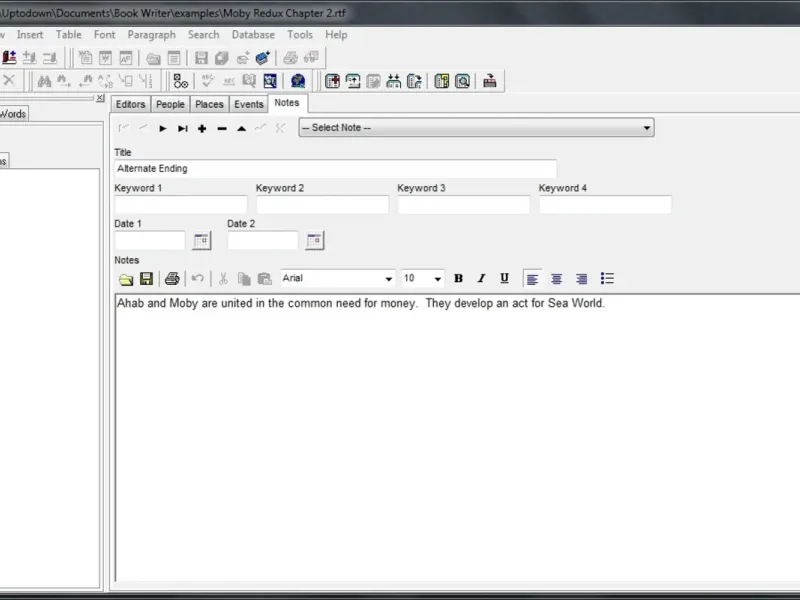Click the magnifier preview icon in table toolbar
Image resolution: width=800 pixels, height=600 pixels.
[462, 81]
